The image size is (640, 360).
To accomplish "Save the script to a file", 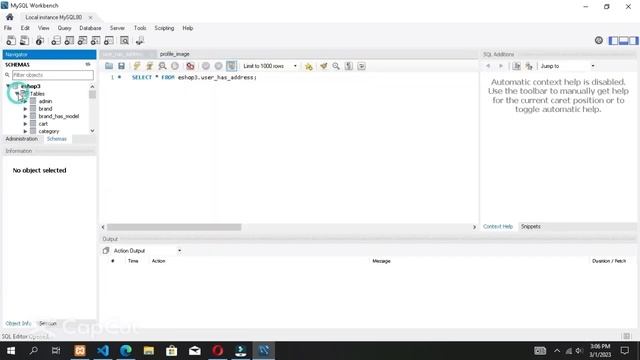I will (121, 66).
